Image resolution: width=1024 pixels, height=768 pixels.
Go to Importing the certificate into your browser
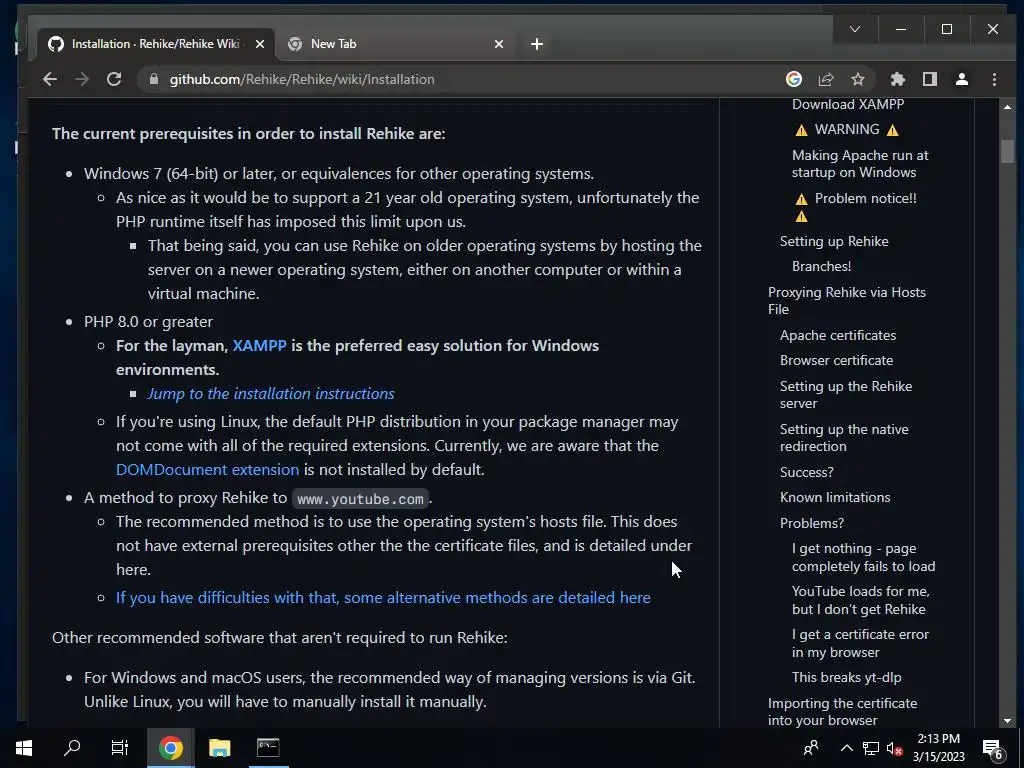pos(842,712)
